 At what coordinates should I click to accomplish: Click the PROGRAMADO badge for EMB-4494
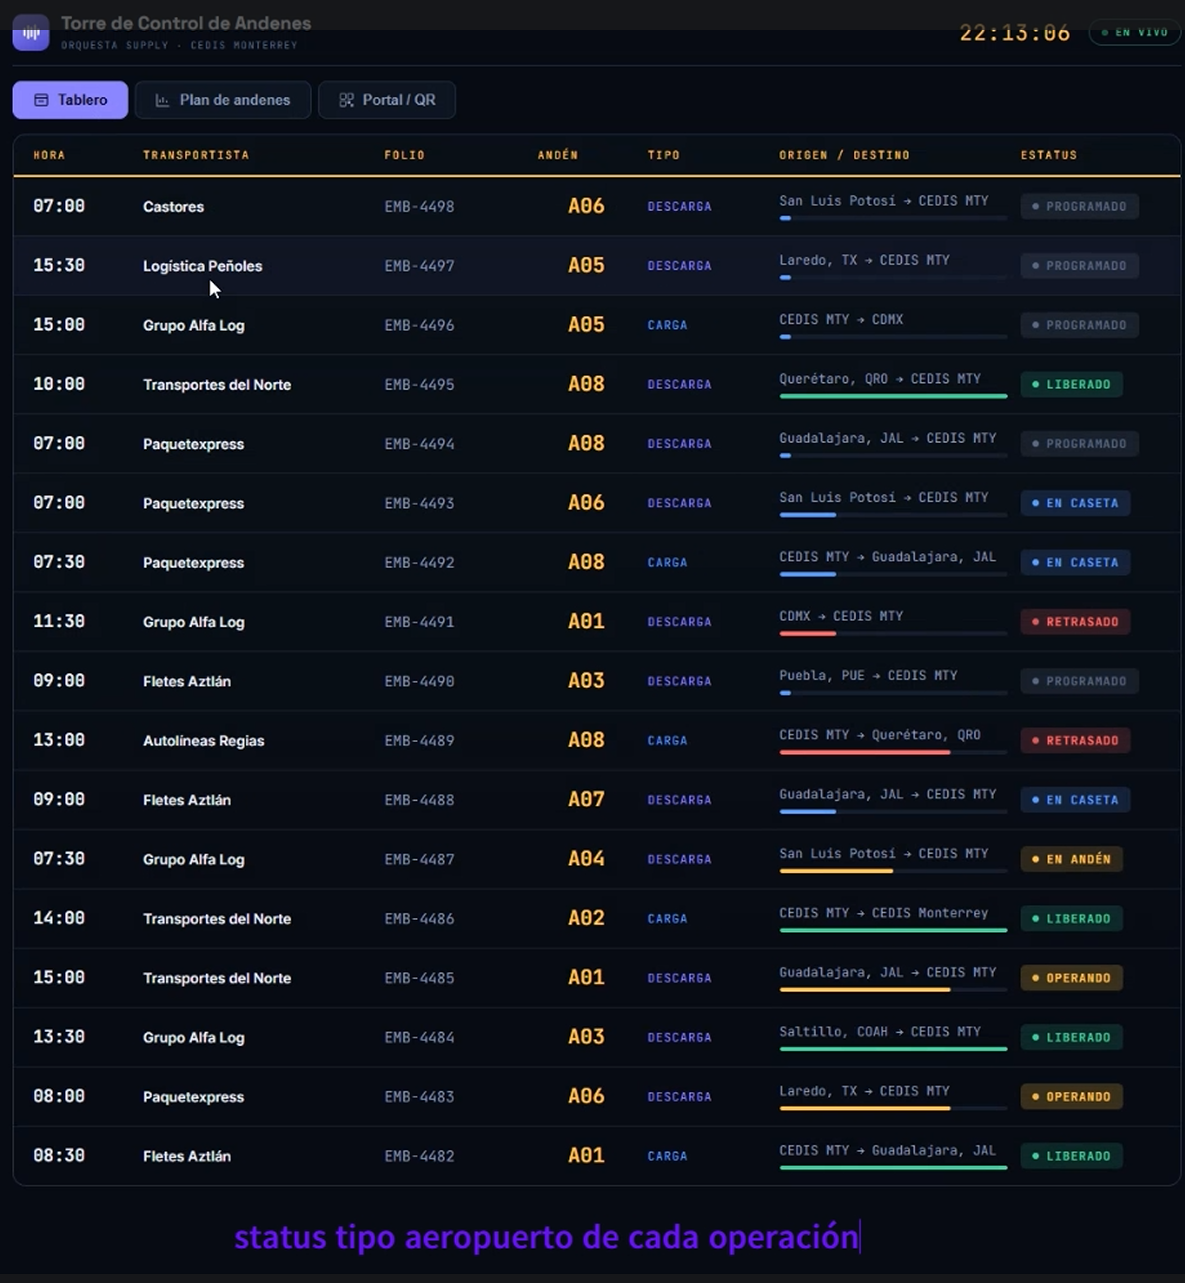[x=1079, y=444]
